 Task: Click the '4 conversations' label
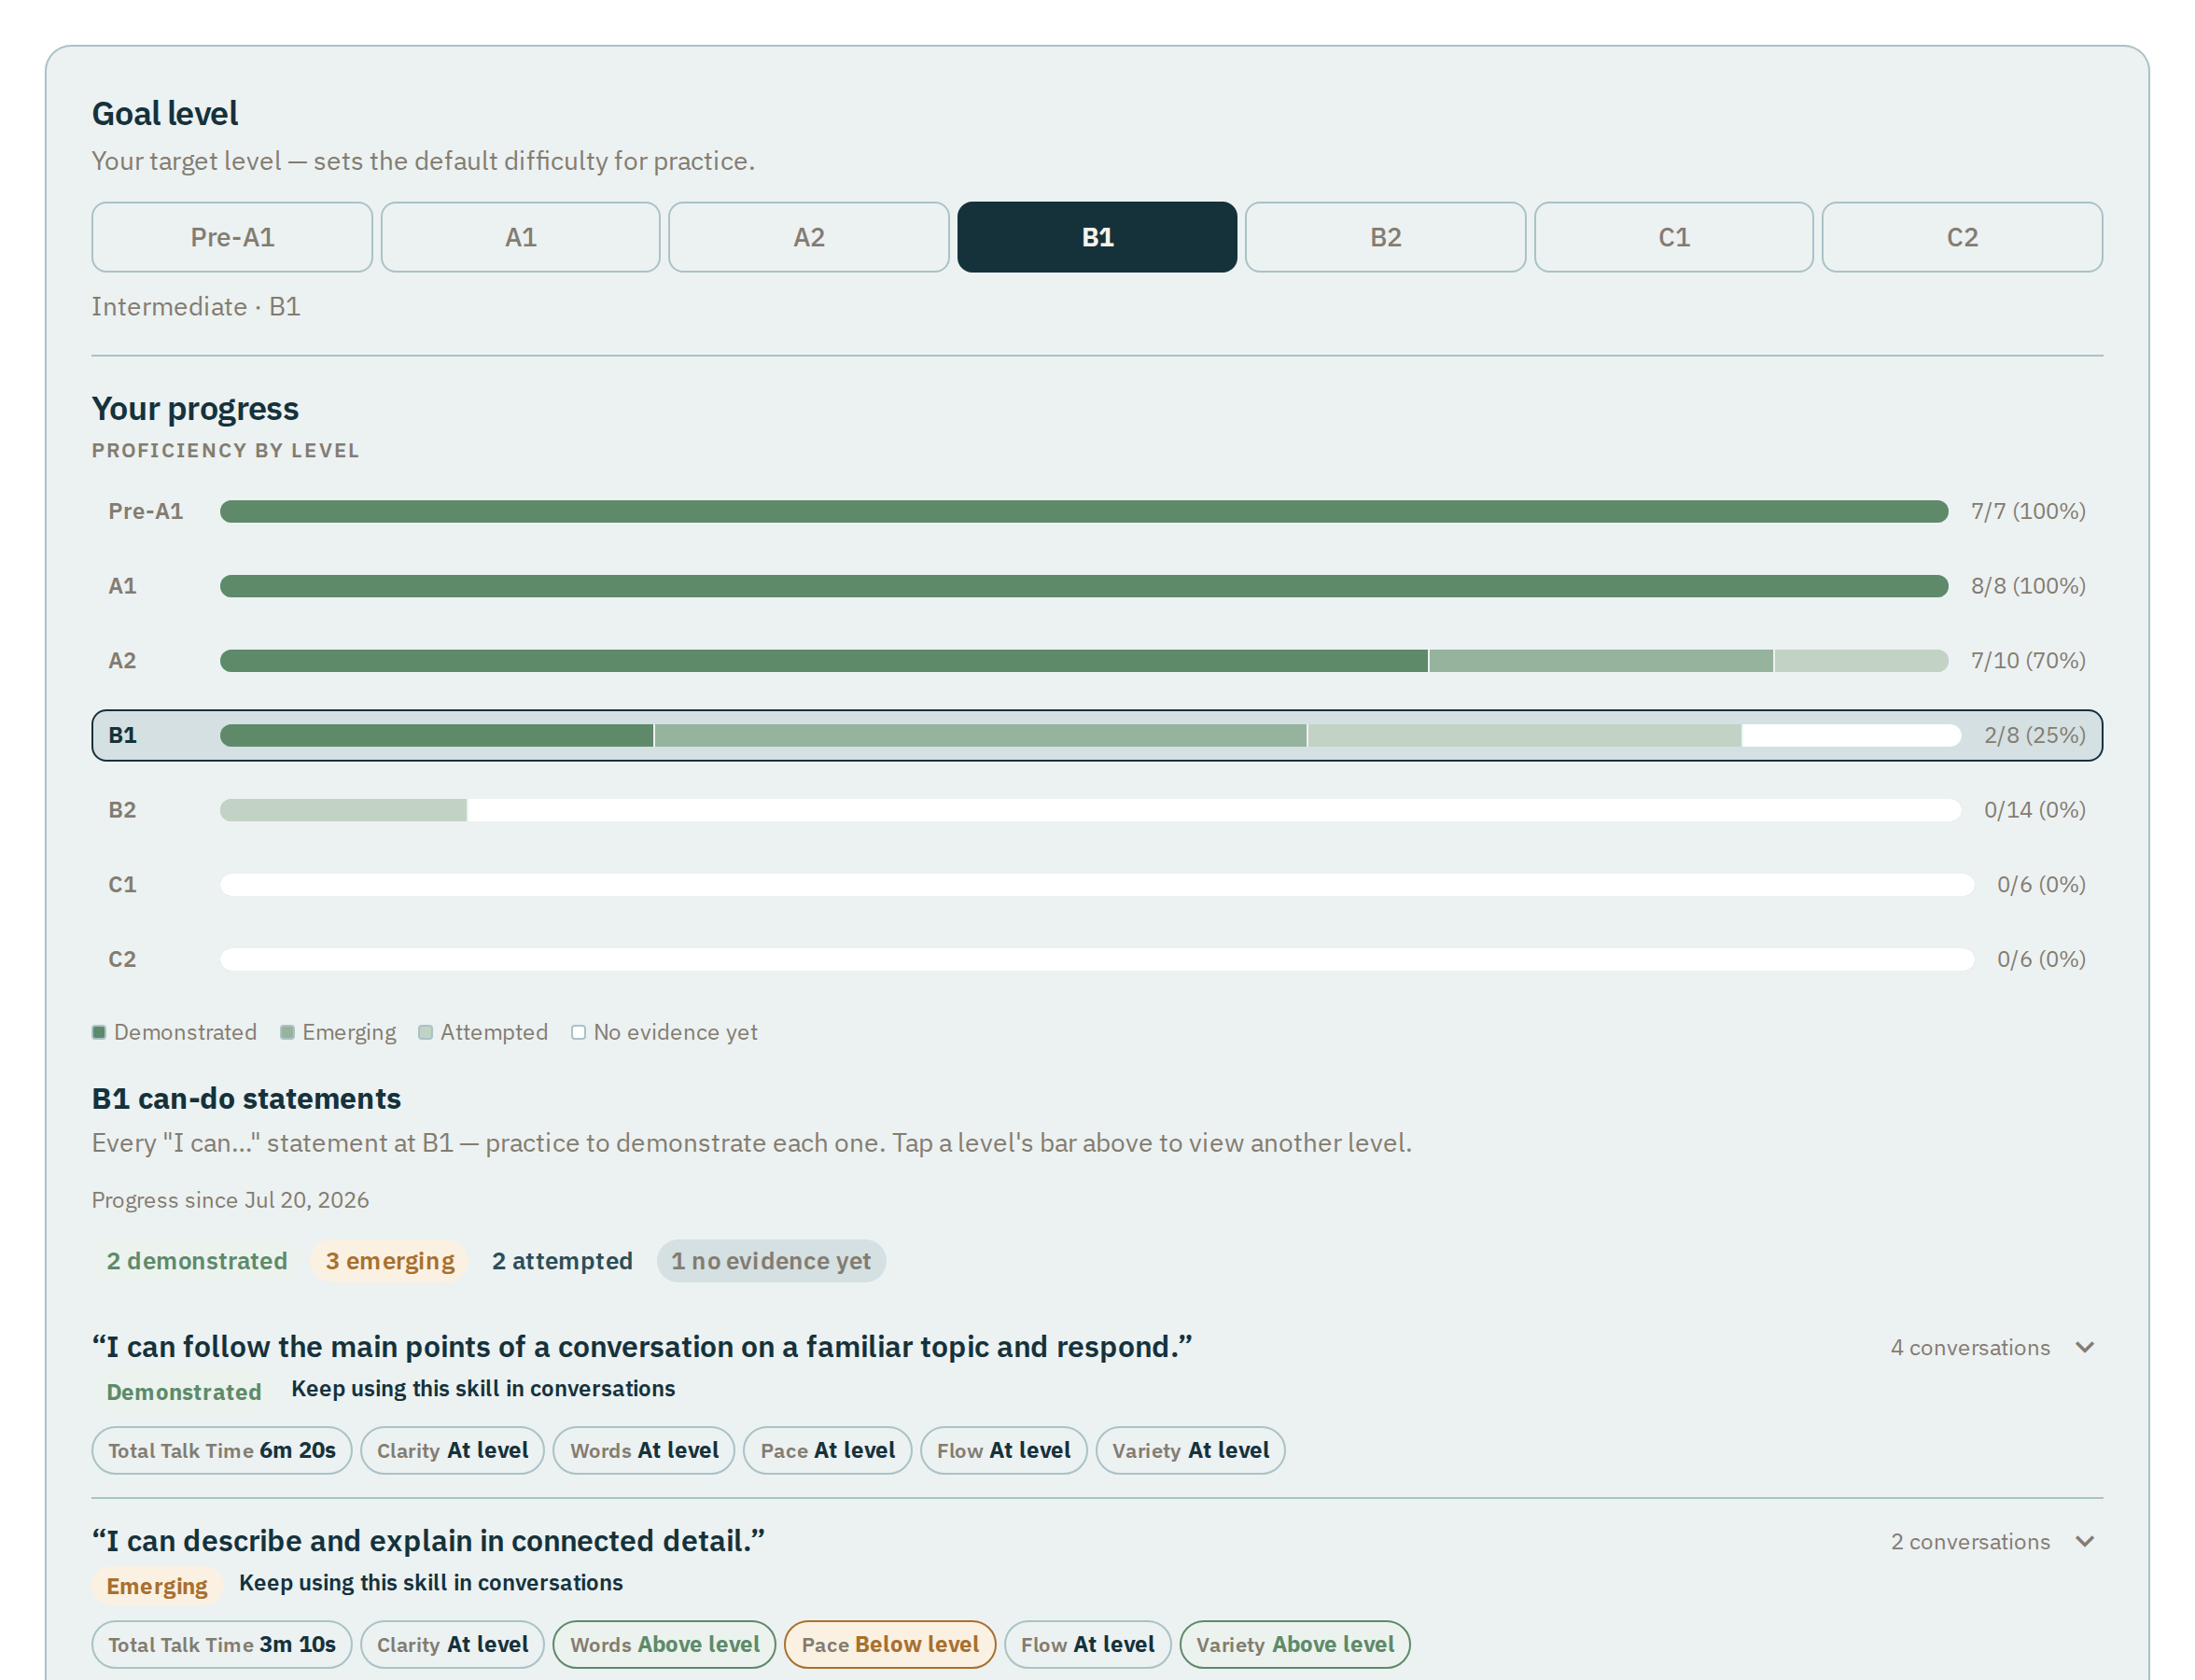pyautogui.click(x=1969, y=1347)
